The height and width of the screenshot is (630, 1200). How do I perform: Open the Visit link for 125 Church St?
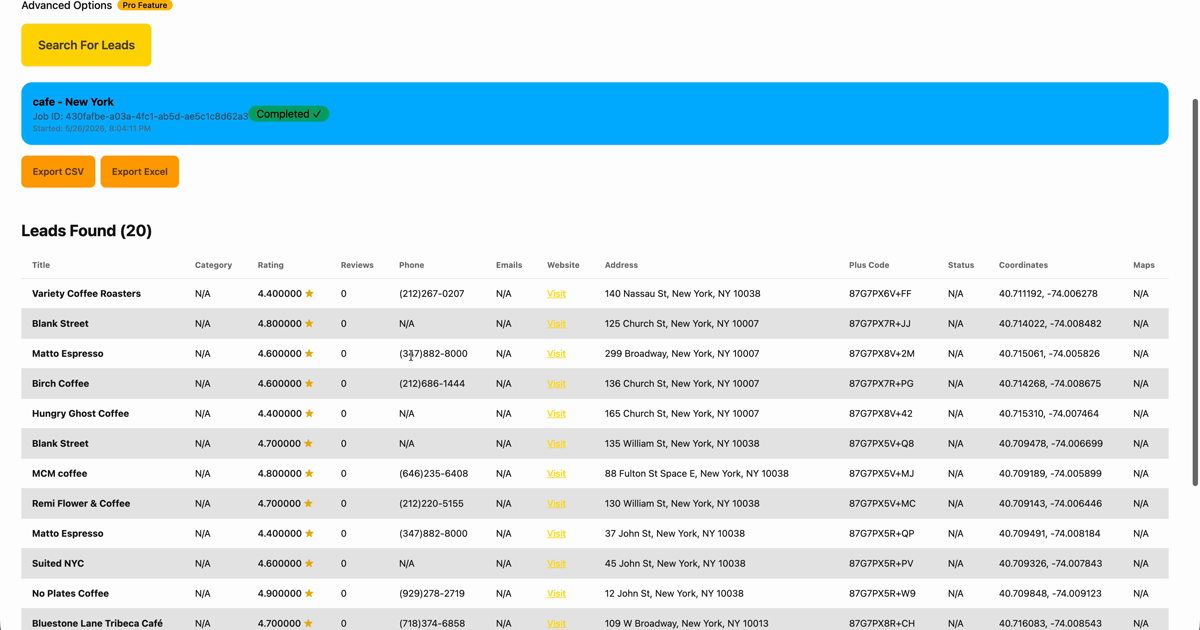click(x=556, y=324)
